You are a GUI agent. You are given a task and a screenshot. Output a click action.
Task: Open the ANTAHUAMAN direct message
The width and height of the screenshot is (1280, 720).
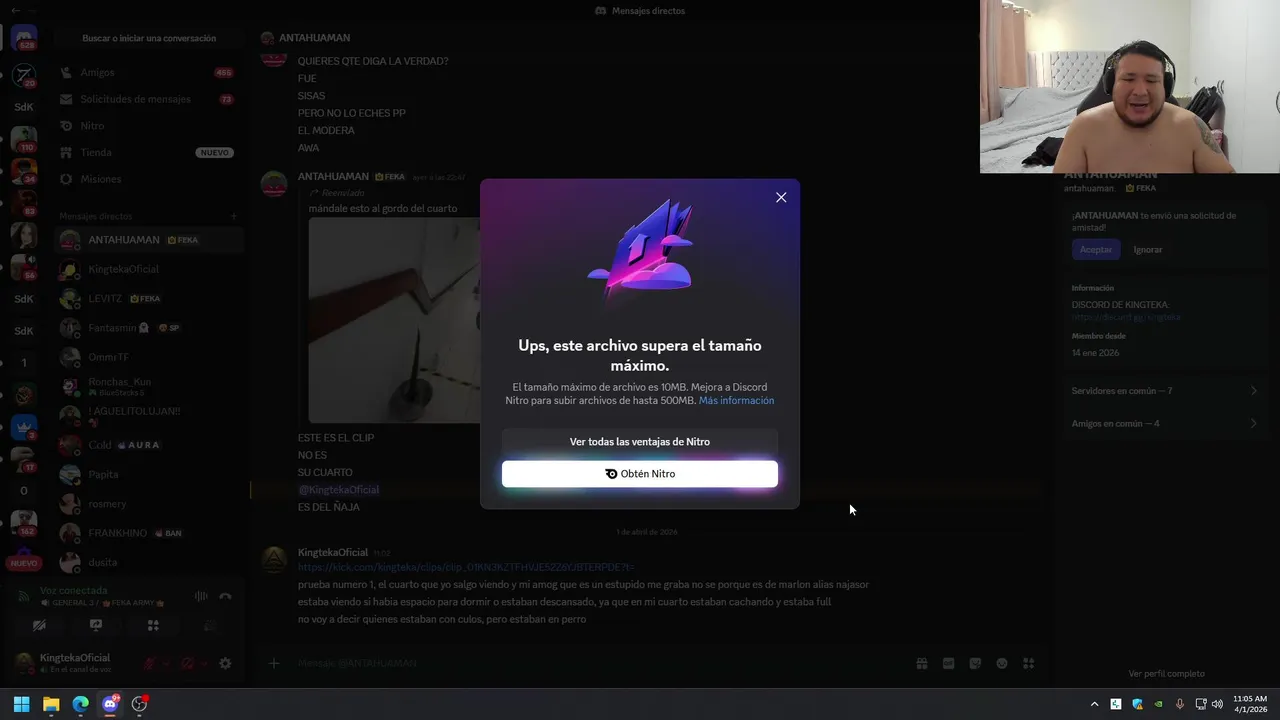click(x=150, y=240)
